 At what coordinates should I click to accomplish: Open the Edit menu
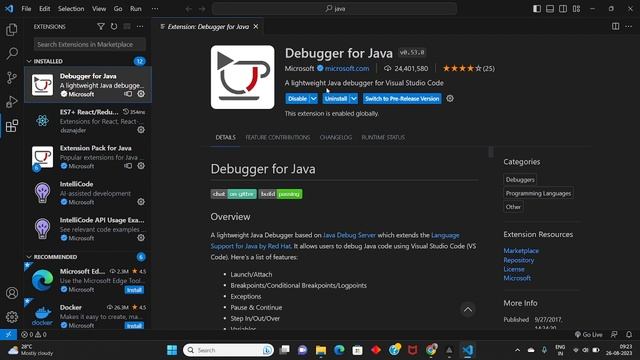tap(44, 9)
